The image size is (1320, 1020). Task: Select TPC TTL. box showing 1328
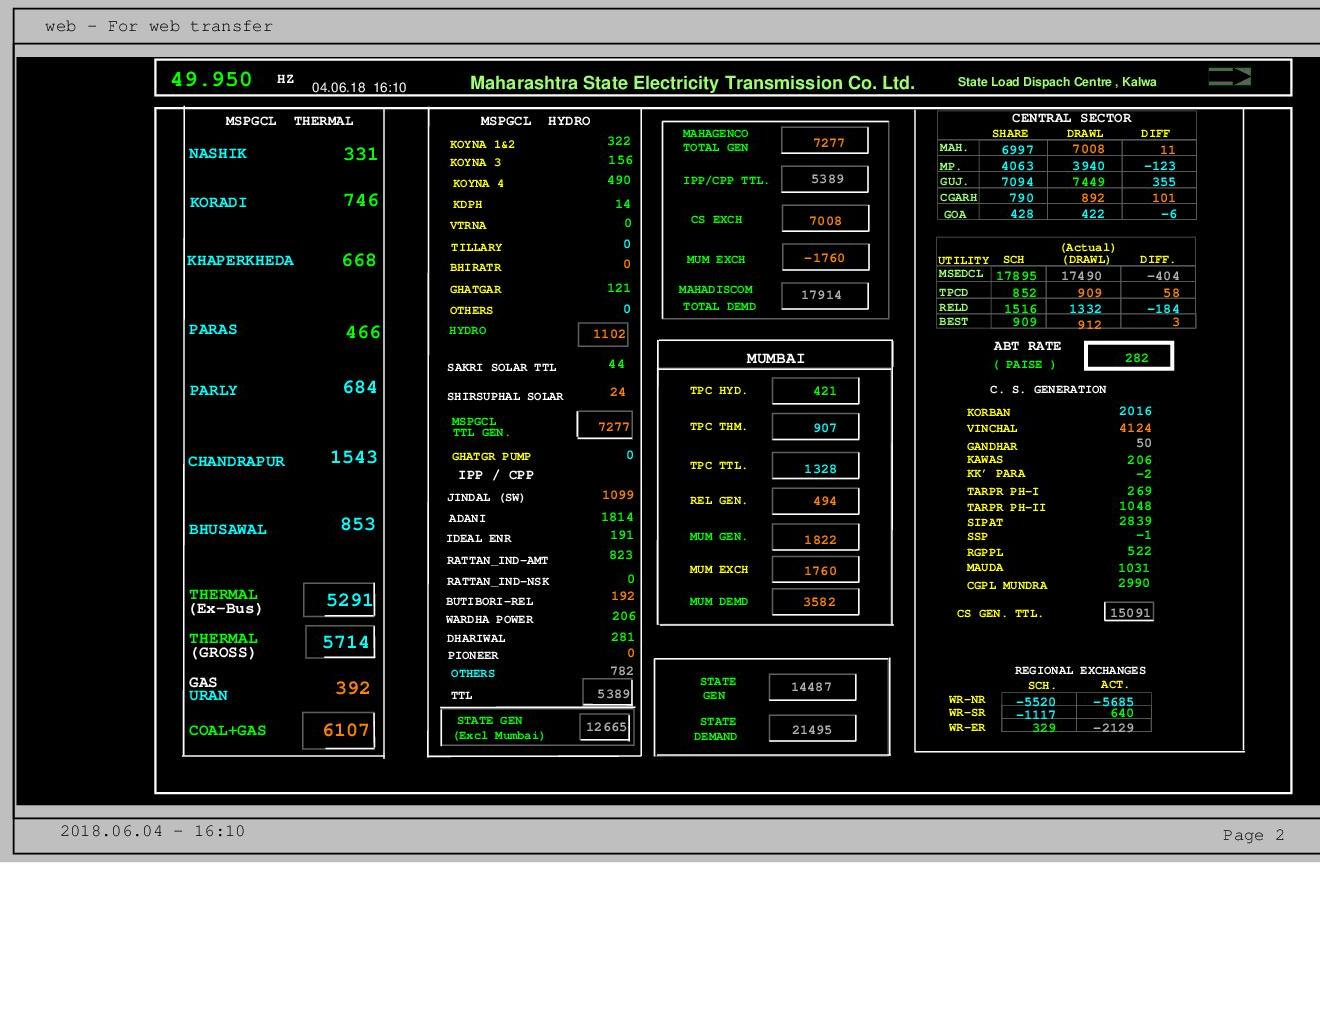pos(816,466)
